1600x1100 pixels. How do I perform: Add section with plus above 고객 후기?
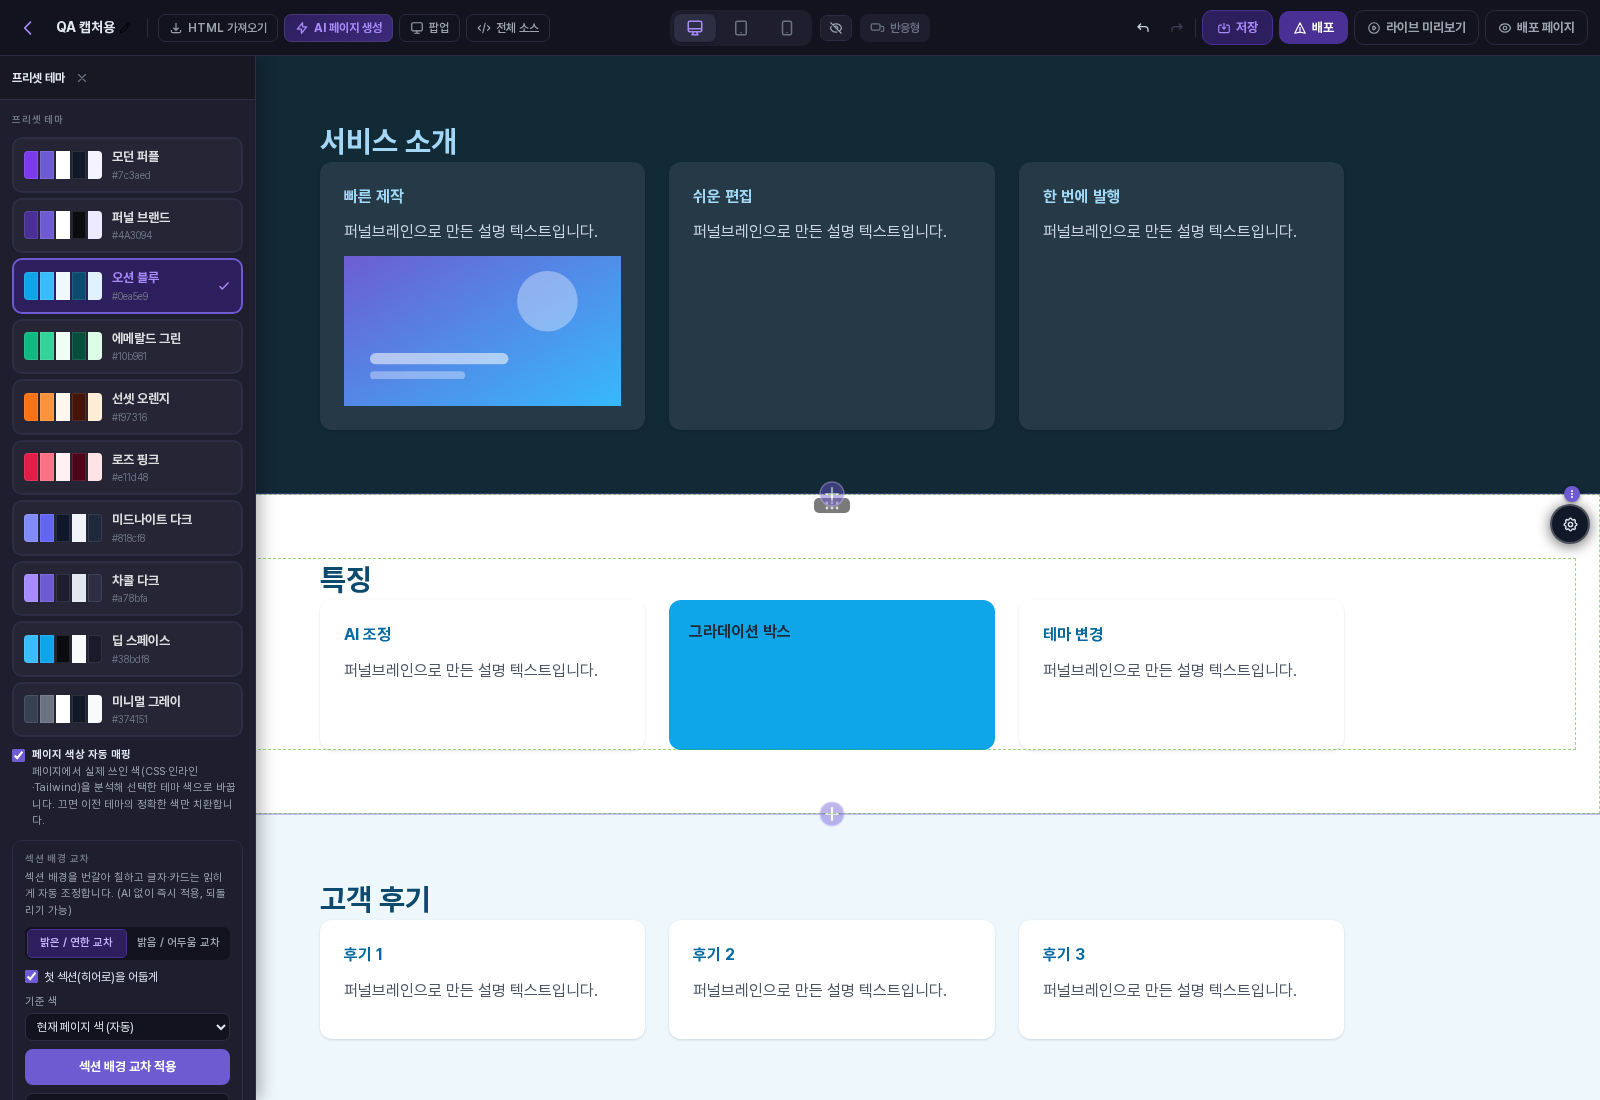(x=832, y=814)
